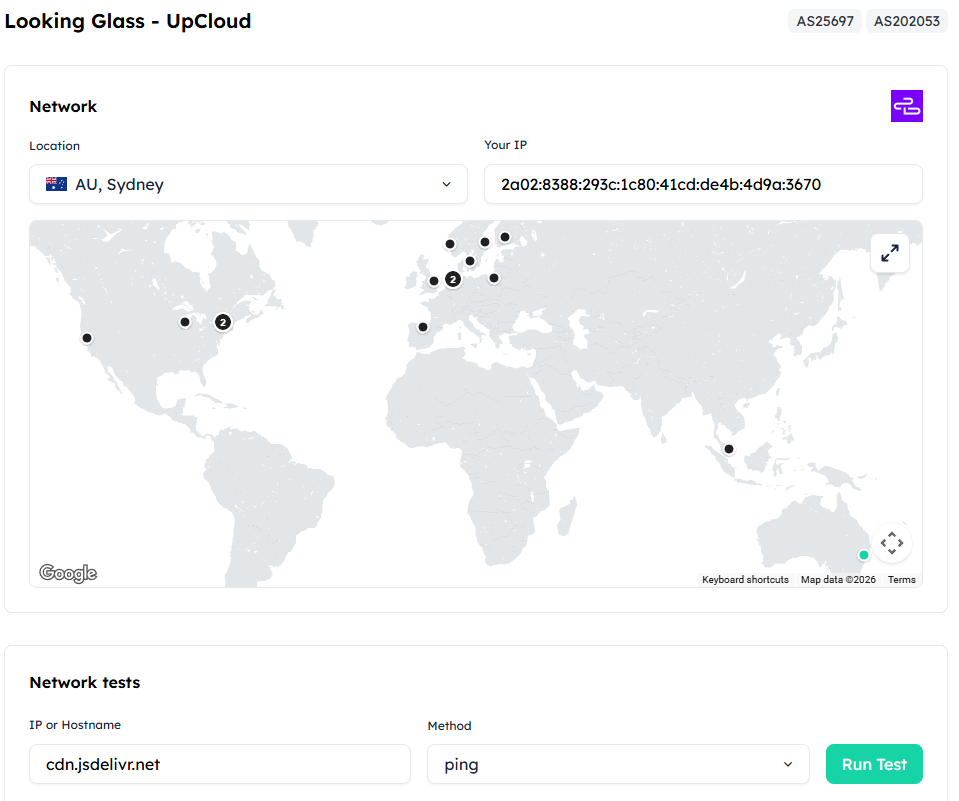The height and width of the screenshot is (801, 959).
Task: Select the Singapore map marker
Action: click(x=728, y=449)
